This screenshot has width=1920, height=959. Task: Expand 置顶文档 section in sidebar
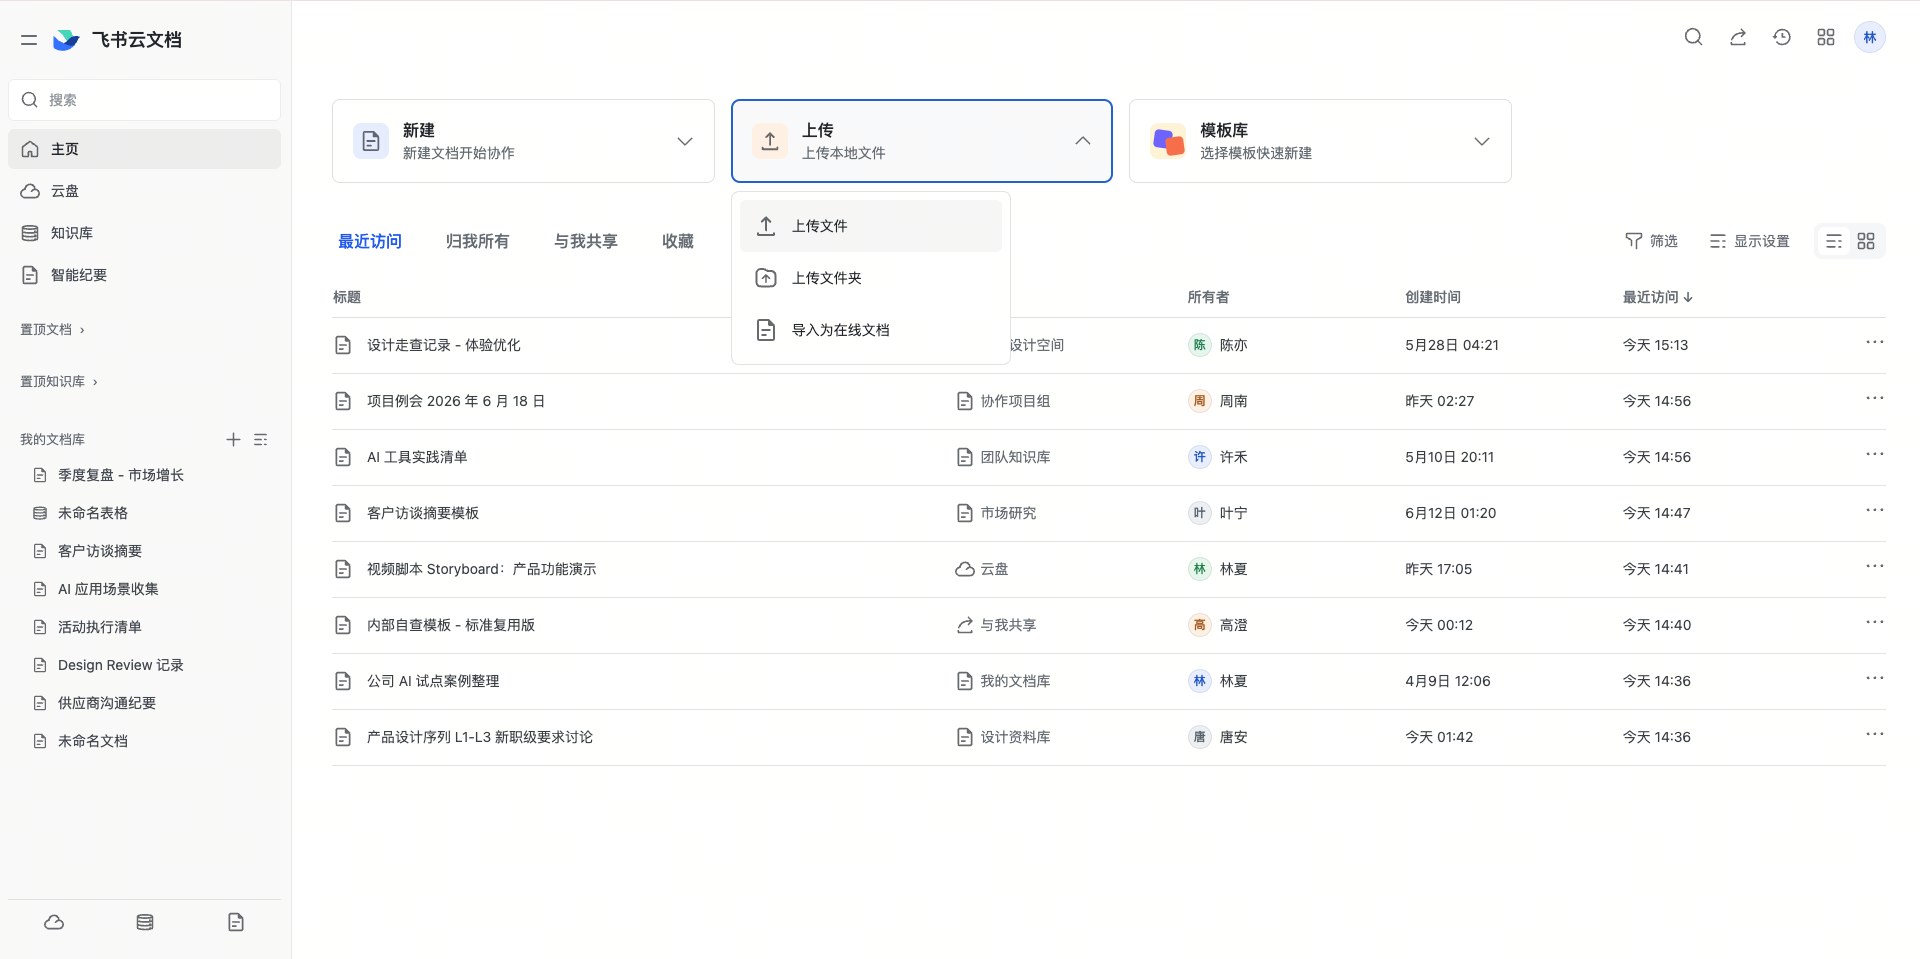[52, 329]
